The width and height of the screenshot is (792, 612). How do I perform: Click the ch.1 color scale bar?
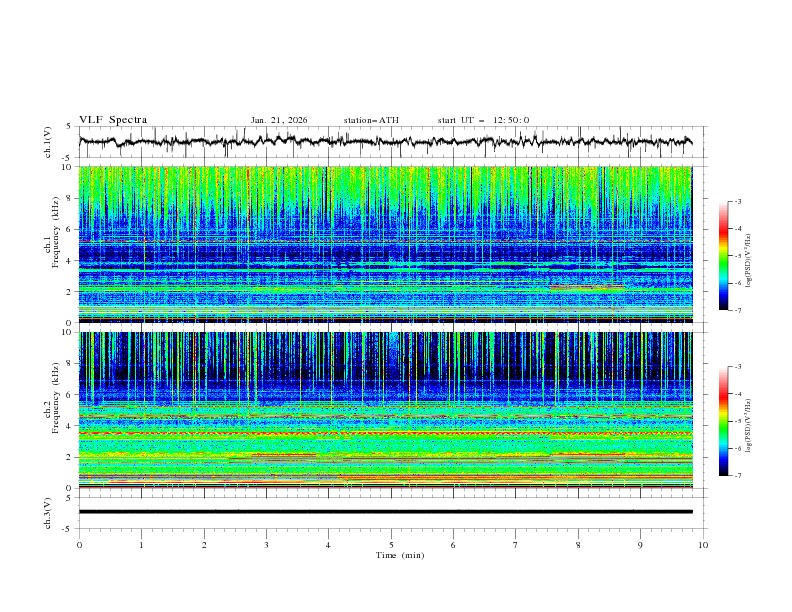(723, 256)
